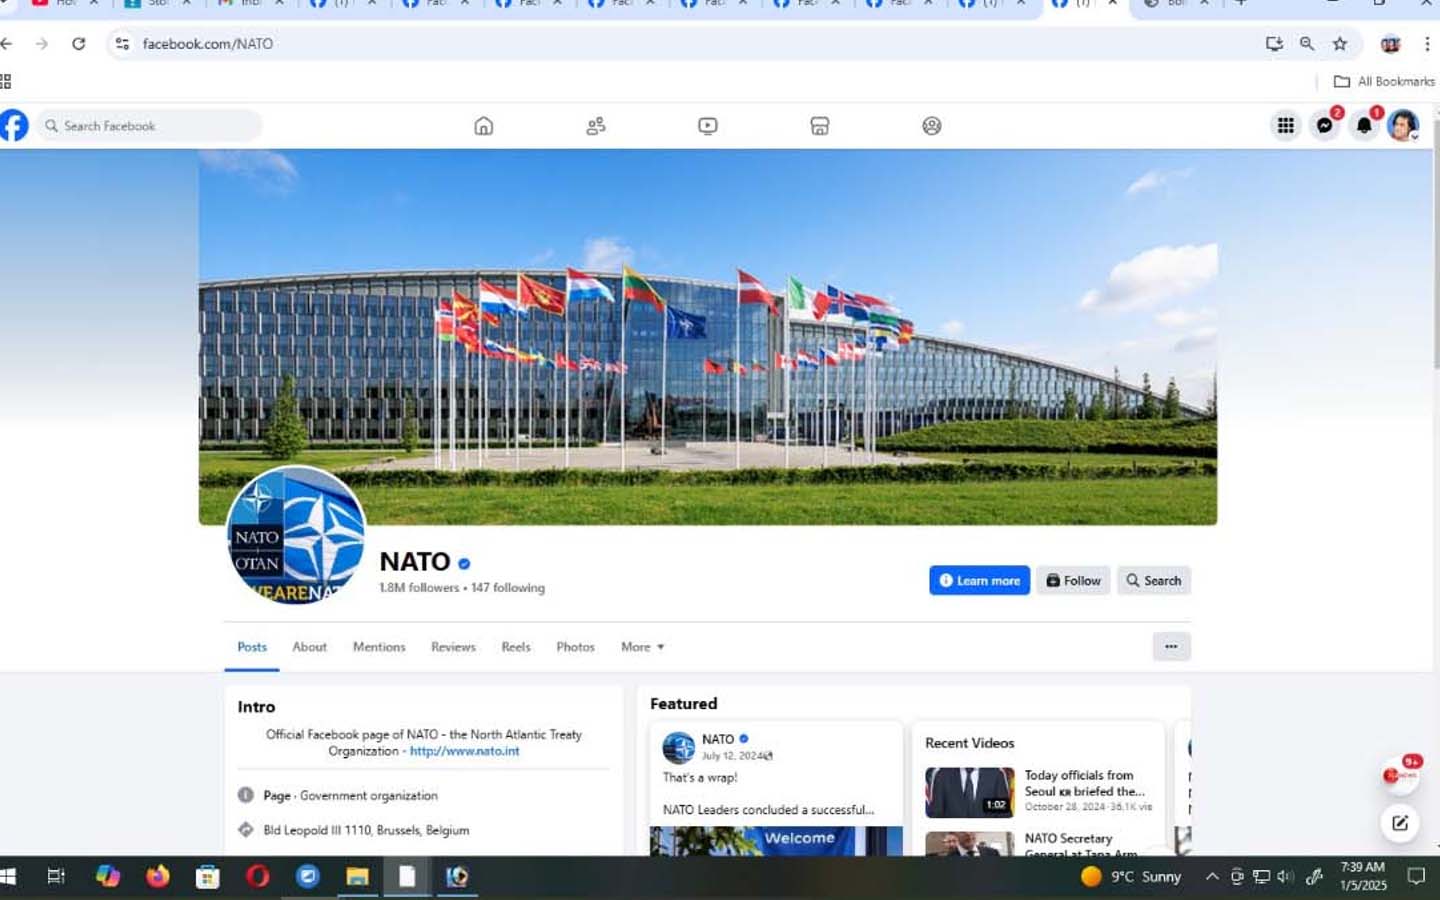Open the volume speaker tray icon
Image resolution: width=1440 pixels, height=900 pixels.
(x=1286, y=877)
